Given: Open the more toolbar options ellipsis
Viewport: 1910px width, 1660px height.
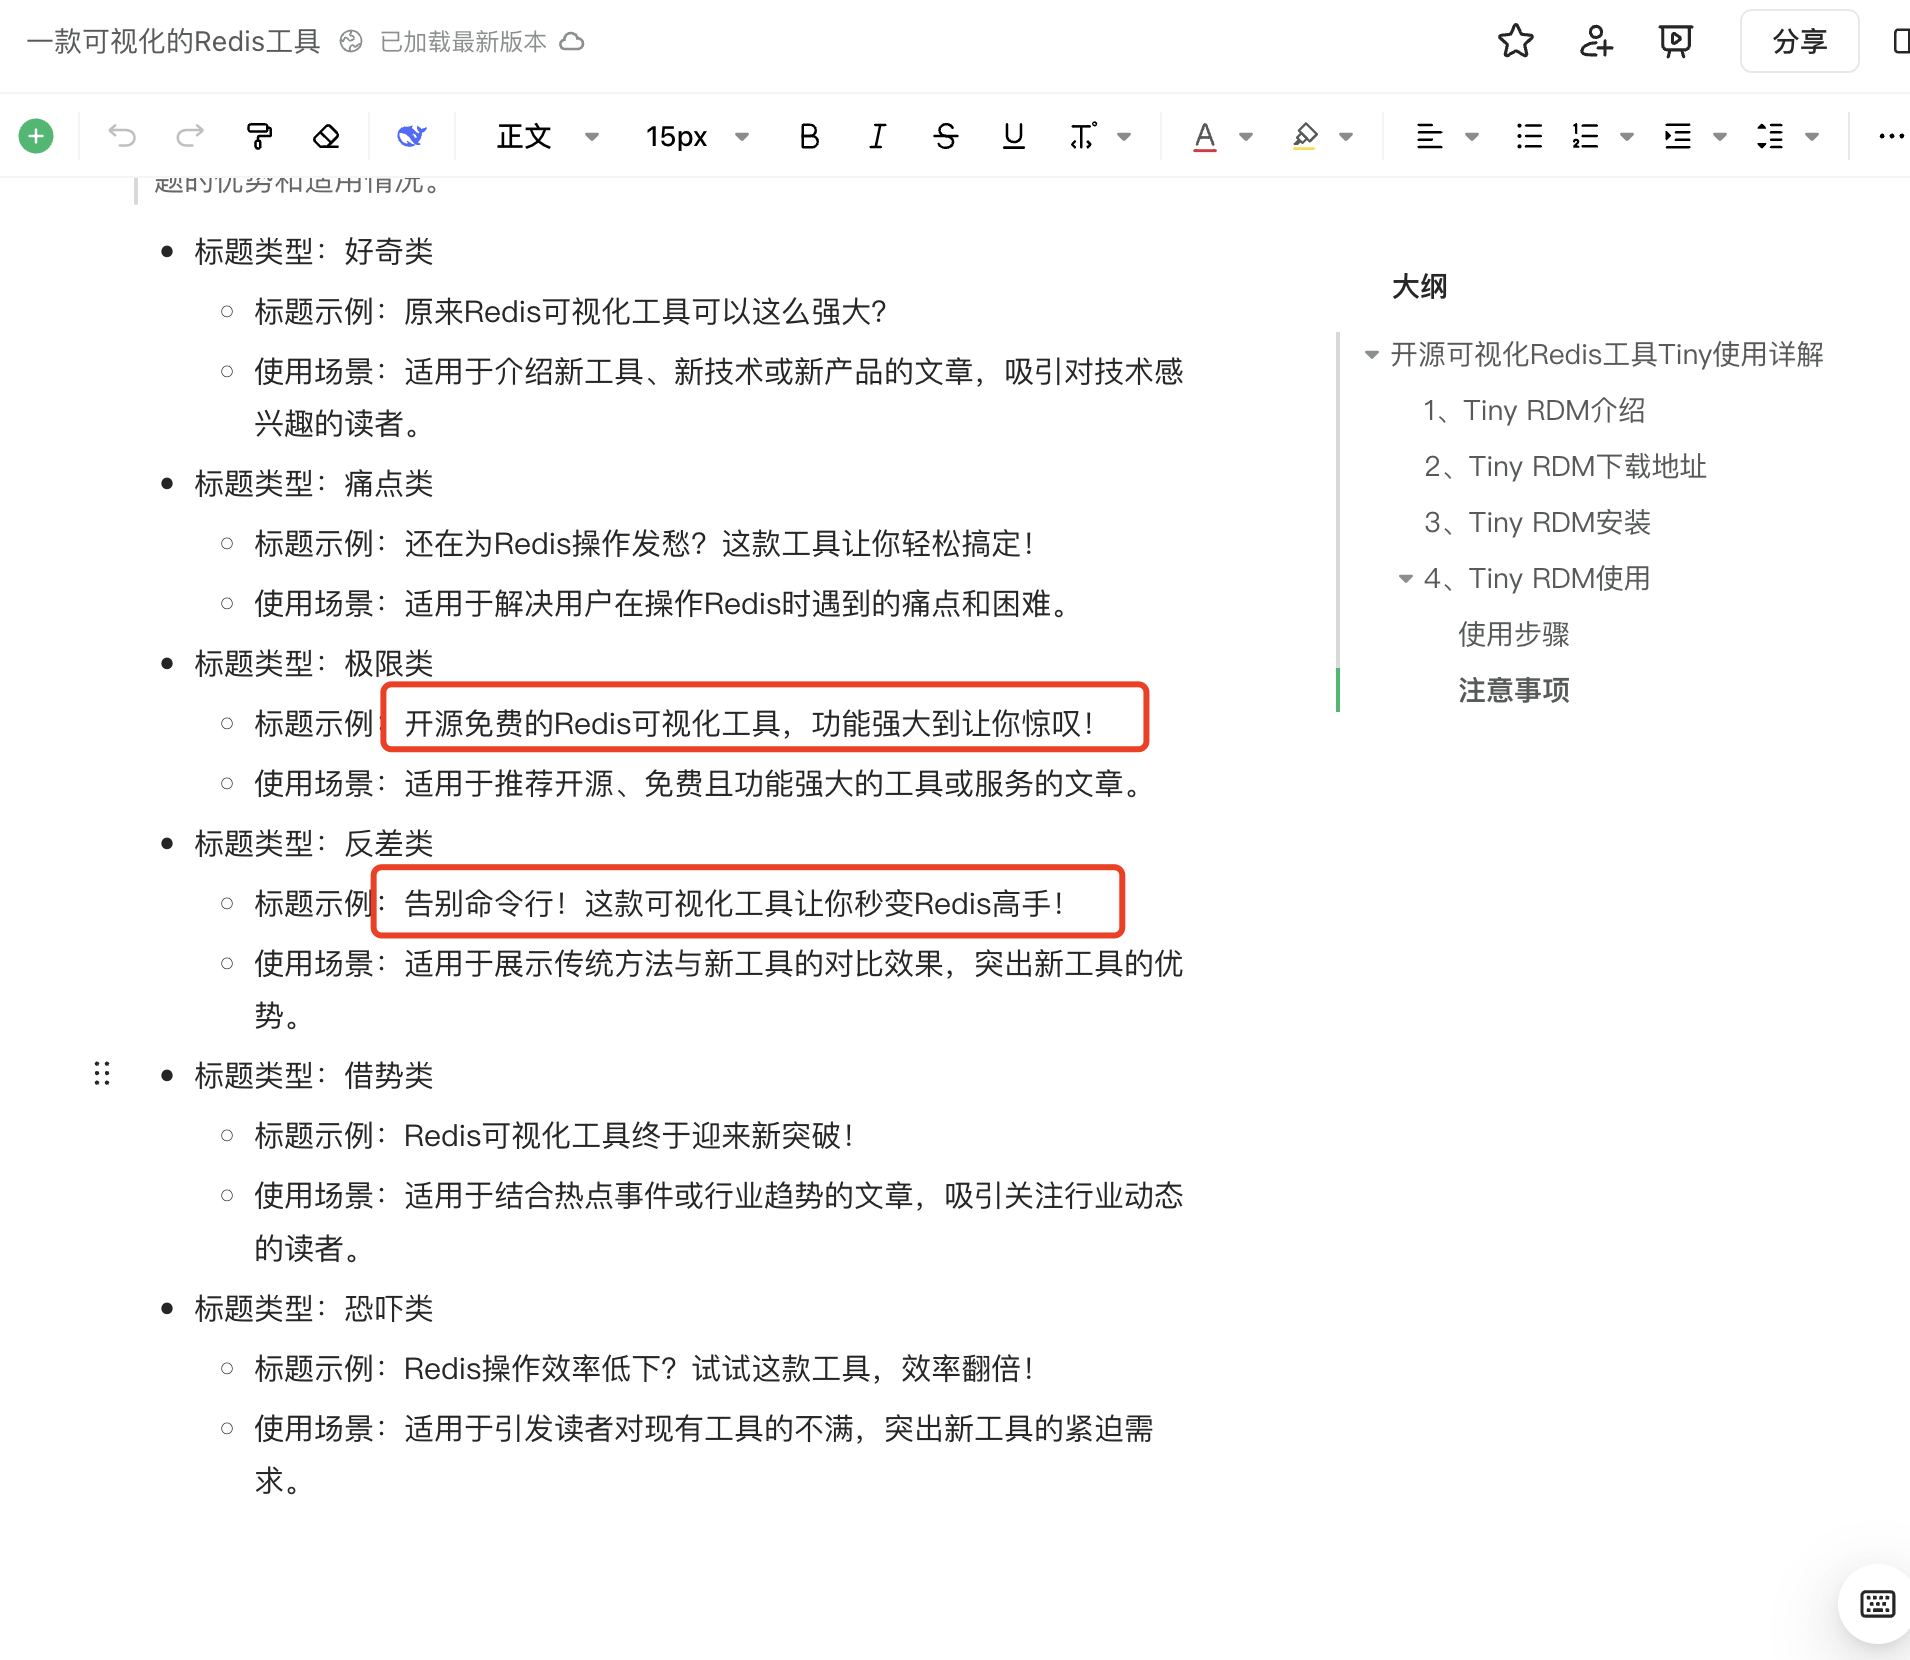Looking at the screenshot, I should click(1891, 136).
